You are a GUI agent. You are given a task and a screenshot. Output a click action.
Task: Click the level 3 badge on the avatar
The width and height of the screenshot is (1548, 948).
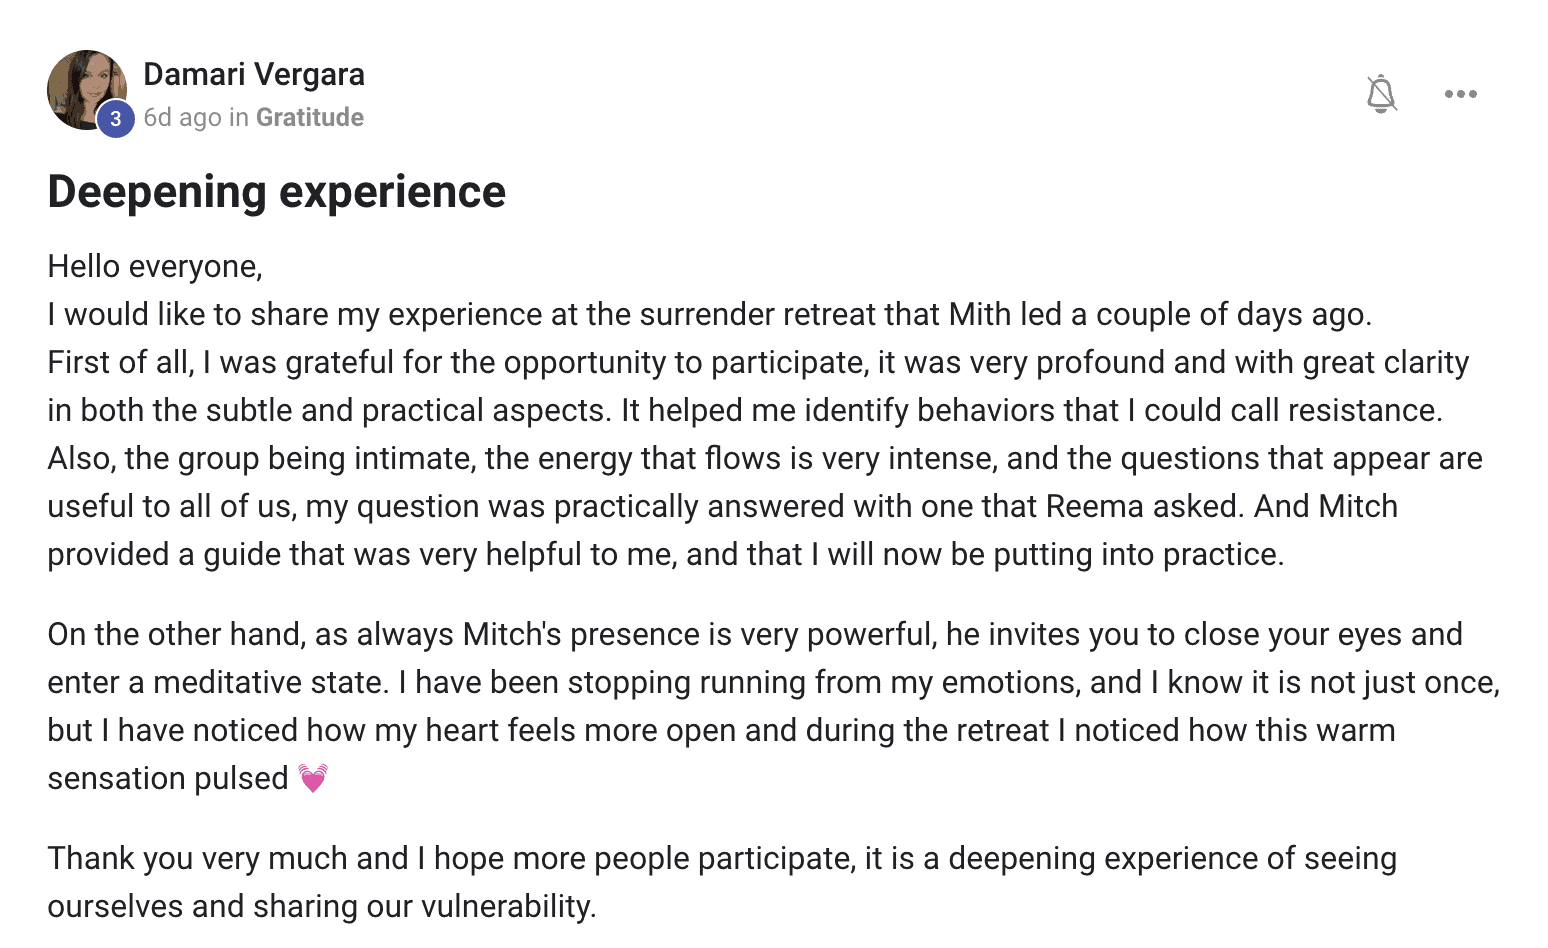coord(116,119)
